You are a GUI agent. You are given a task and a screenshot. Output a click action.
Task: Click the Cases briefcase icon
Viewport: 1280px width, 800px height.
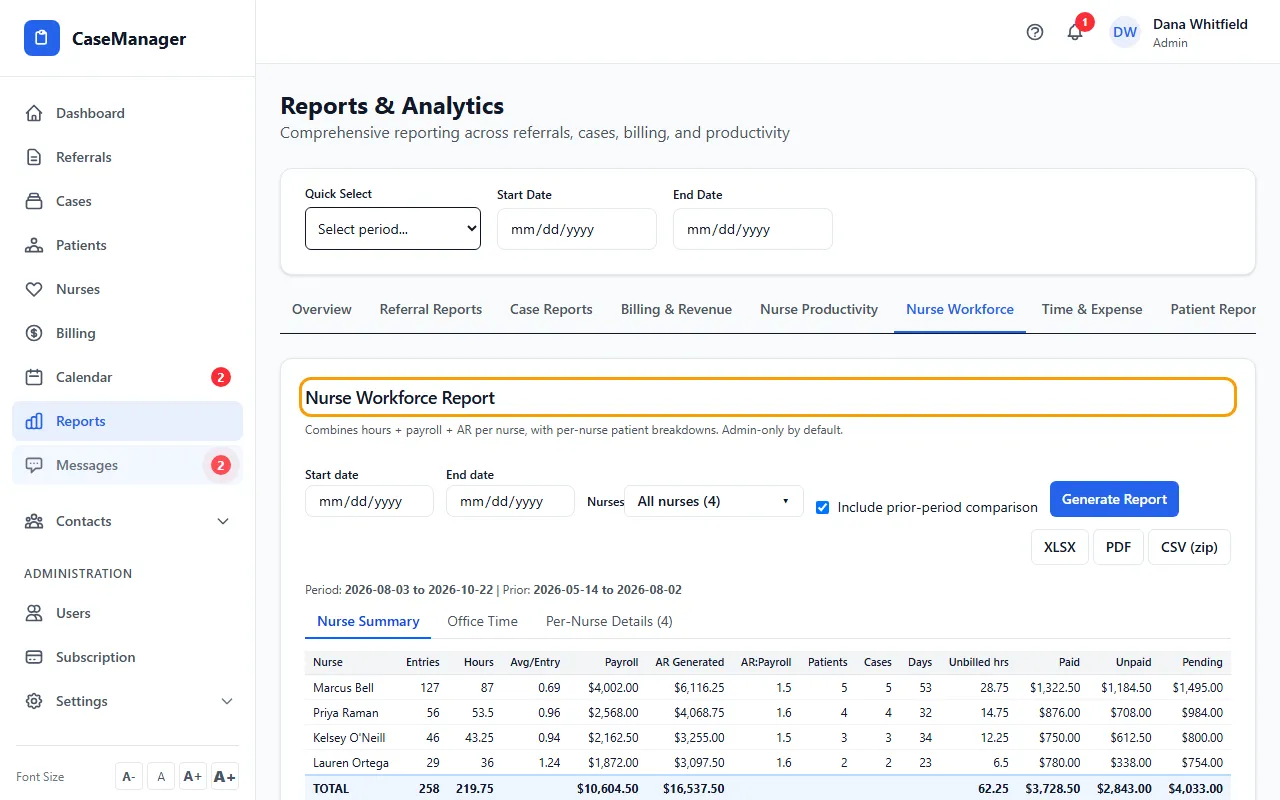coord(34,201)
